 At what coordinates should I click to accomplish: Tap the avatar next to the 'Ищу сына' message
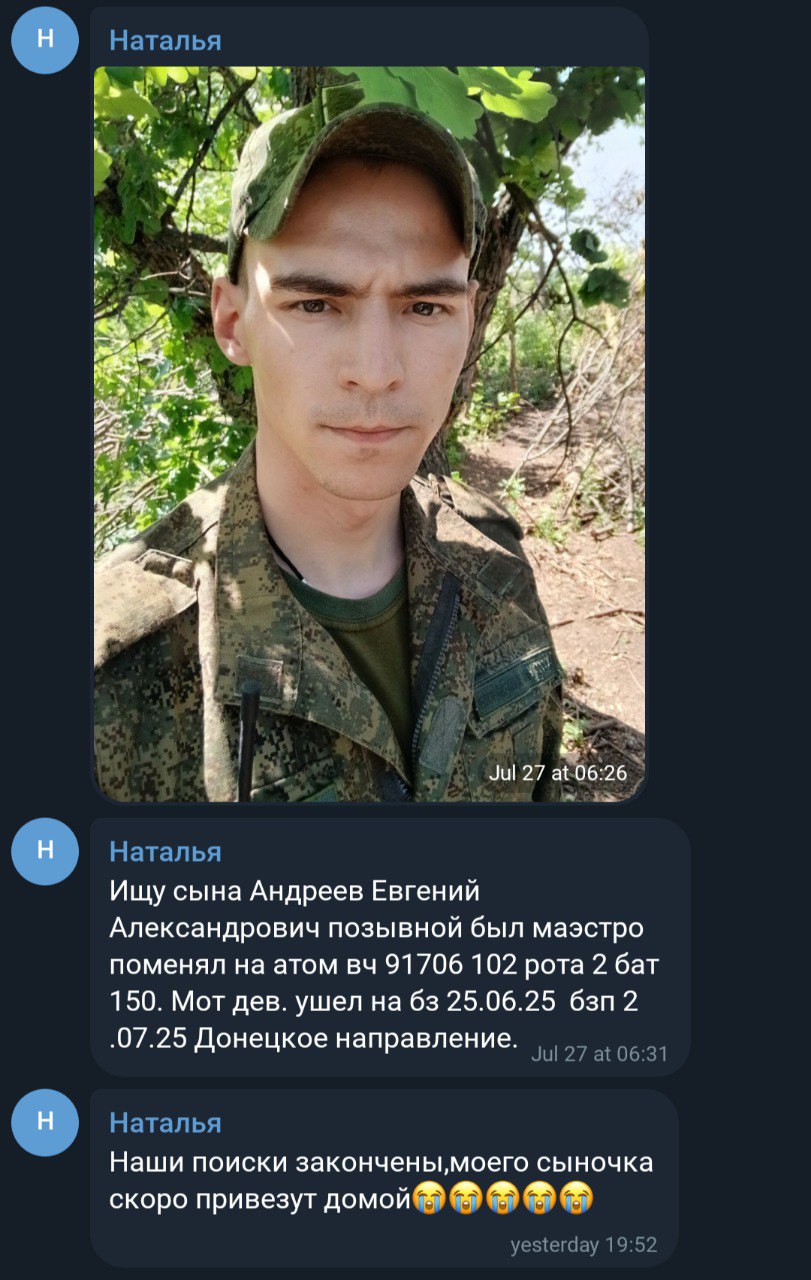pos(45,851)
